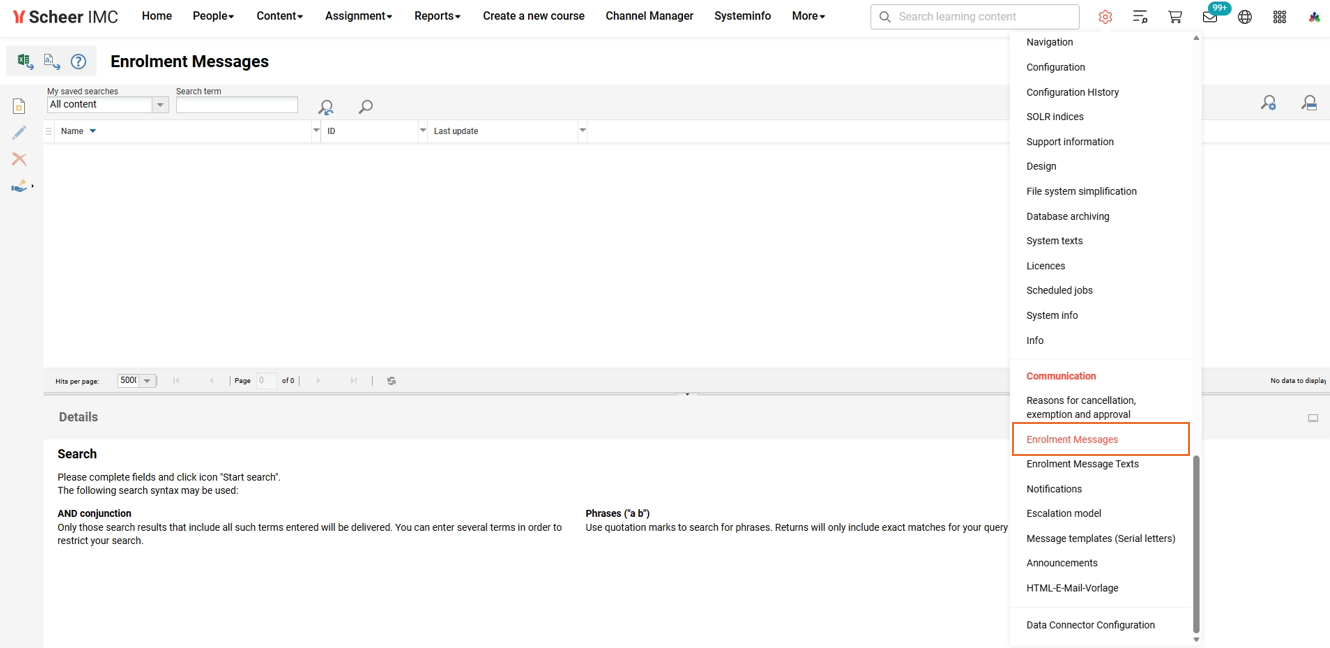Open Escalation model

pos(1064,513)
